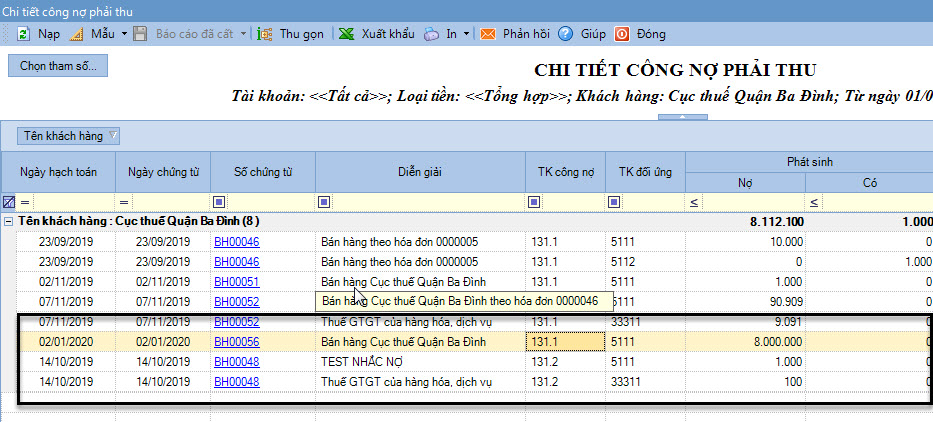This screenshot has width=933, height=422.
Task: Expand the Mẫu dropdown arrow
Action: click(124, 34)
